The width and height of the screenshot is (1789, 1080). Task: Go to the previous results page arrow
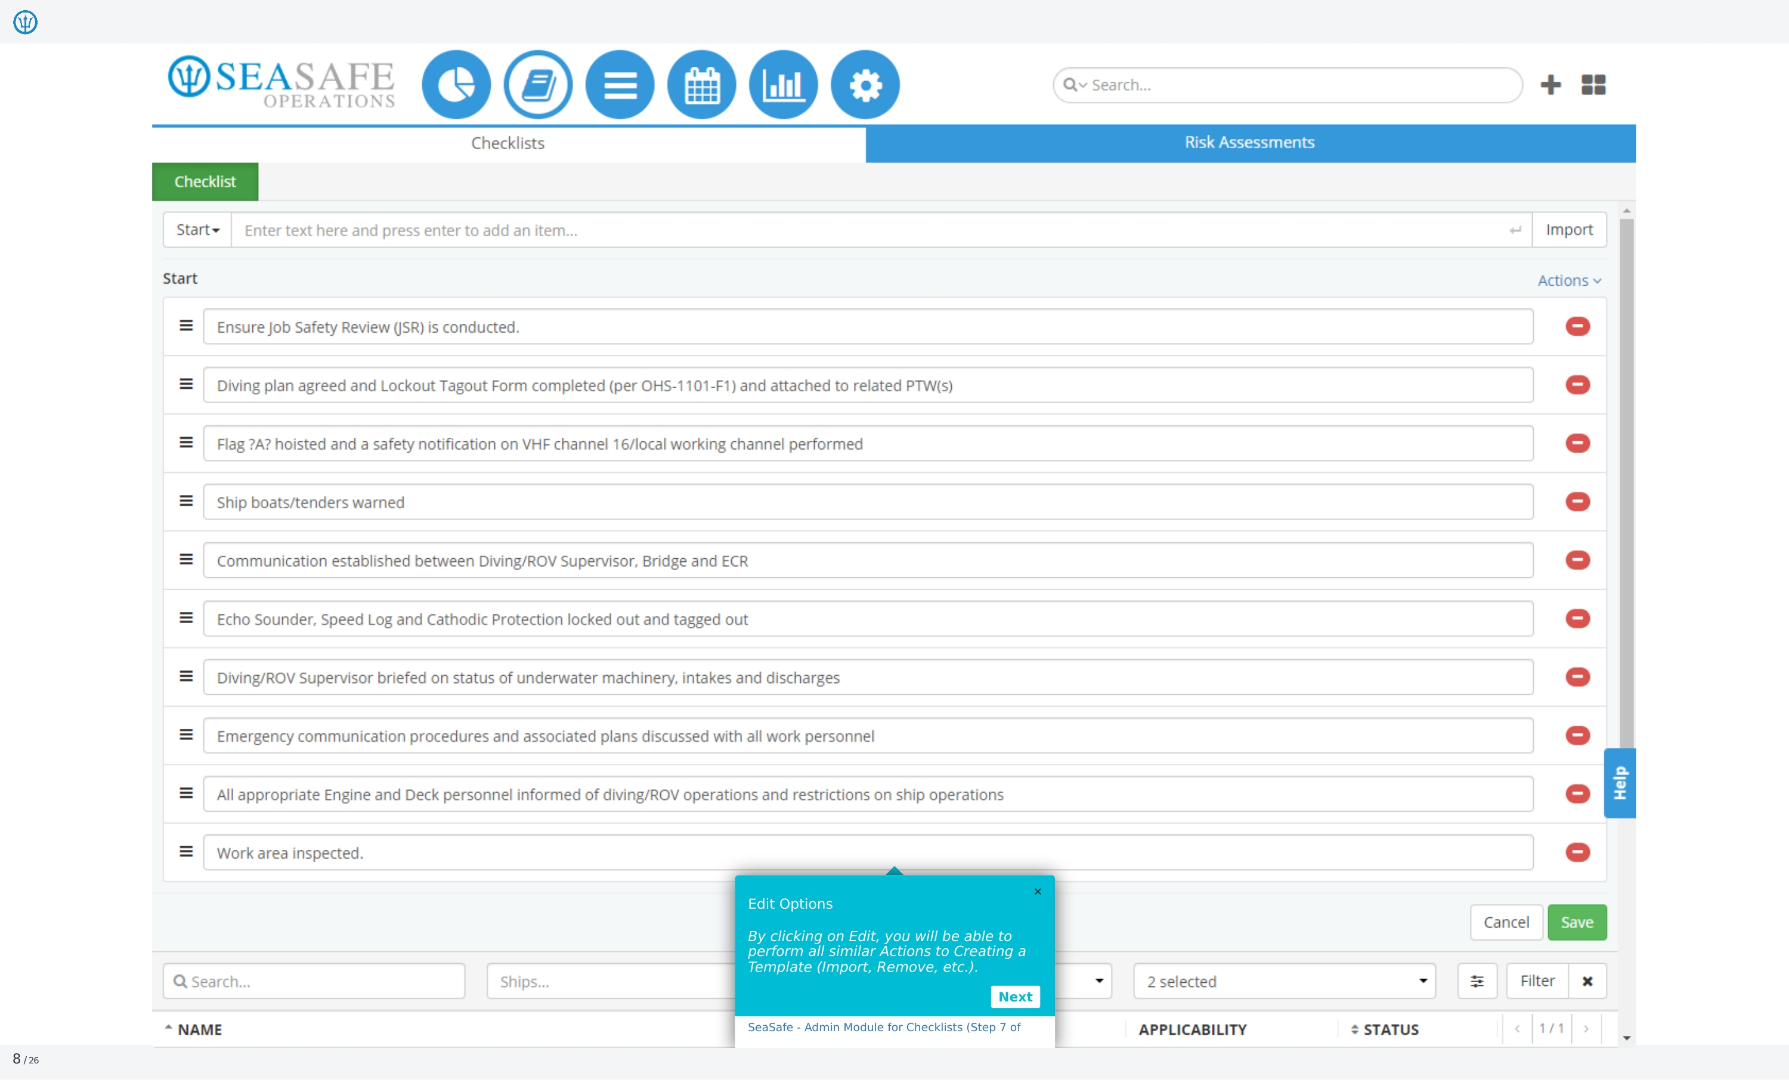pyautogui.click(x=1517, y=1028)
